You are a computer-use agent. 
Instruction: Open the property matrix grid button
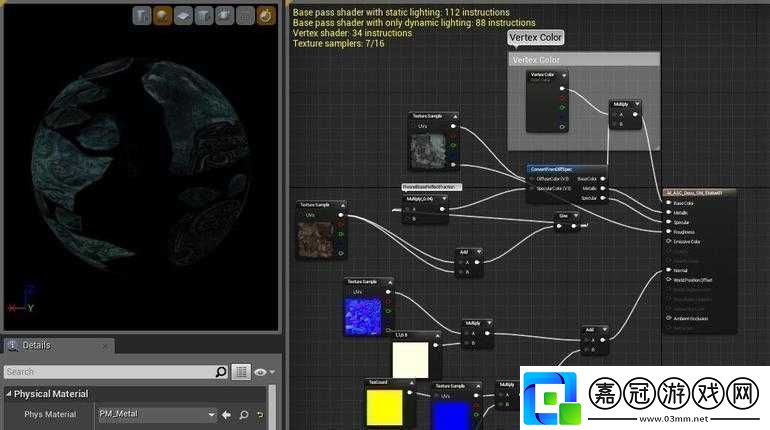click(x=241, y=372)
